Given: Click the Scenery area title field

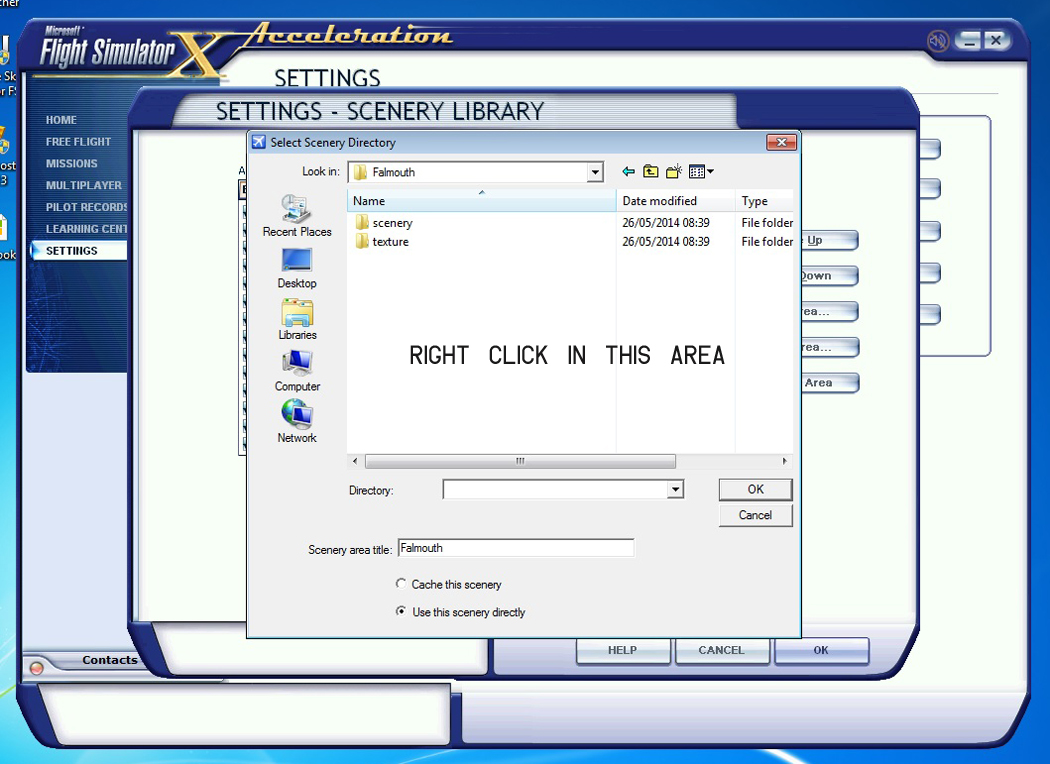Looking at the screenshot, I should coord(516,548).
